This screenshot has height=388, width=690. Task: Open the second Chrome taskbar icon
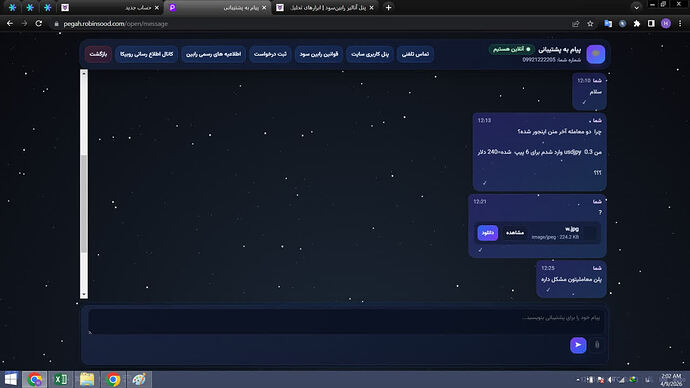(x=113, y=379)
